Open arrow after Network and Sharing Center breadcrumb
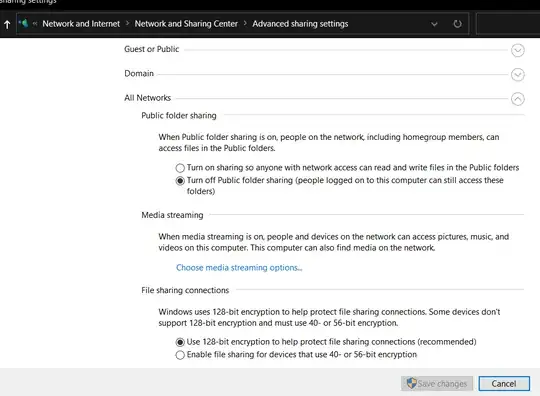The height and width of the screenshot is (396, 540). point(245,23)
